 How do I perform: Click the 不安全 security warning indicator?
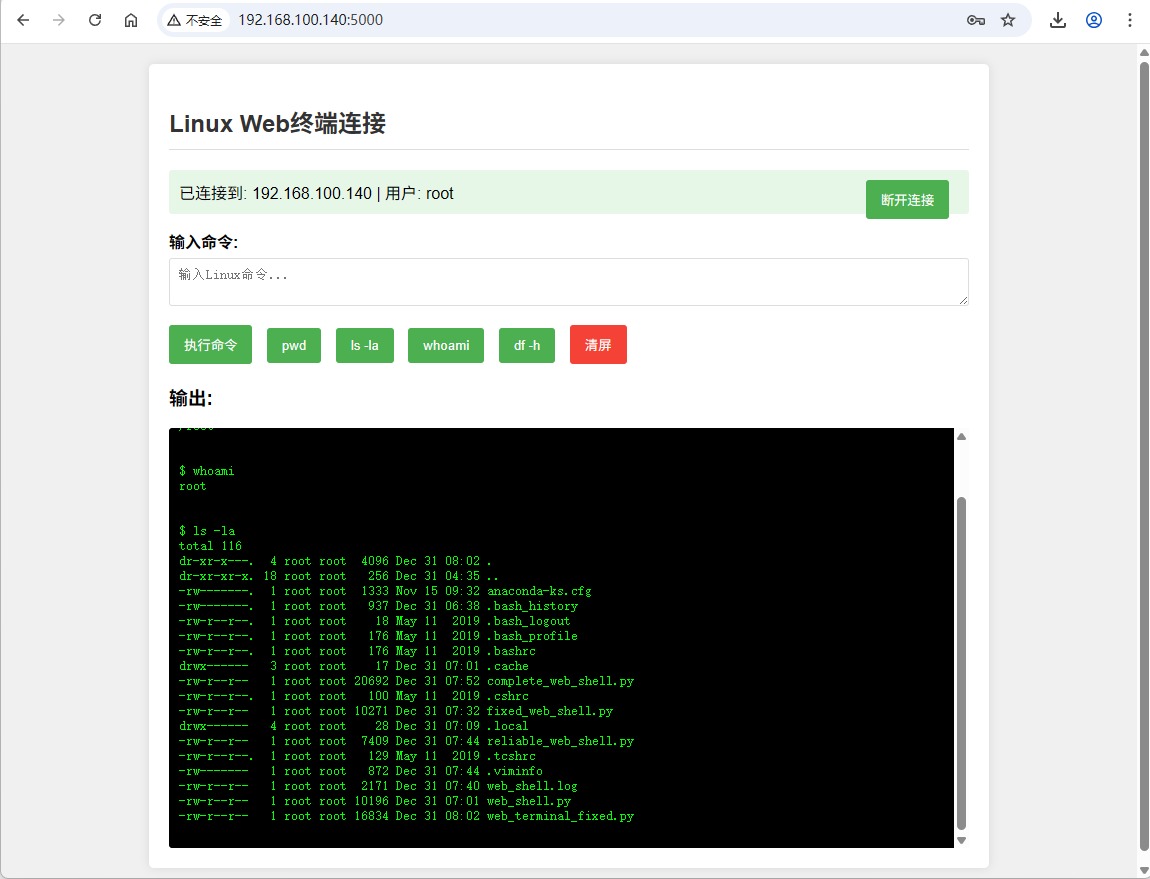coord(194,20)
